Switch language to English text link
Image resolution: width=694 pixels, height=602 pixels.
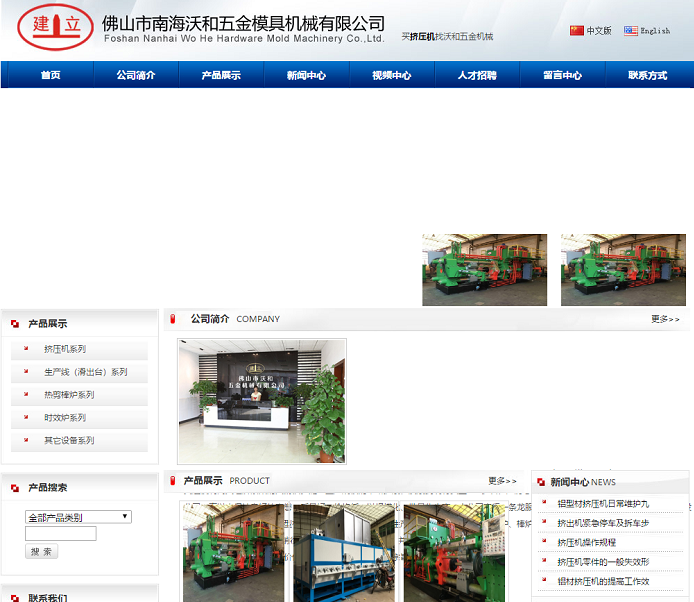point(655,31)
